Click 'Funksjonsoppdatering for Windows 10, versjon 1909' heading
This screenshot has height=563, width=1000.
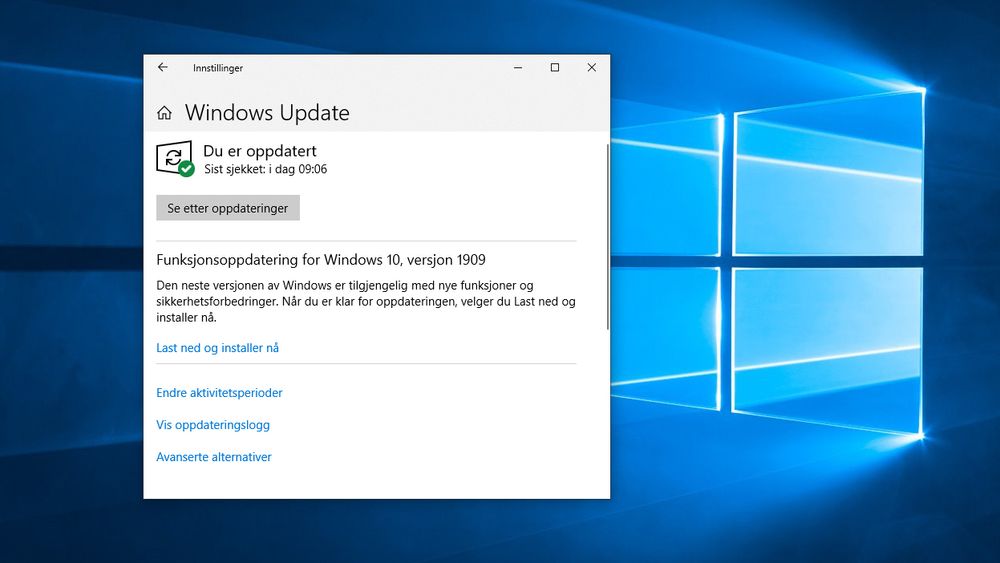[x=321, y=260]
